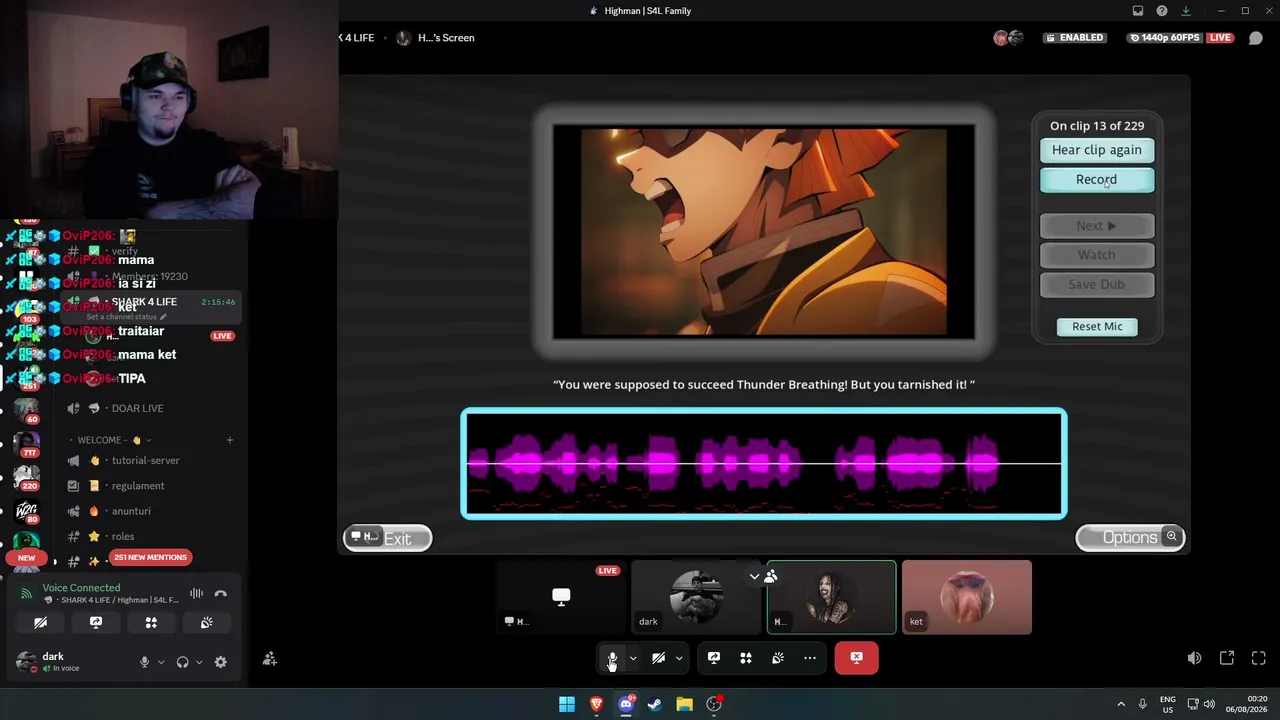Select dark's participant tile
The height and width of the screenshot is (720, 1280).
coord(696,598)
